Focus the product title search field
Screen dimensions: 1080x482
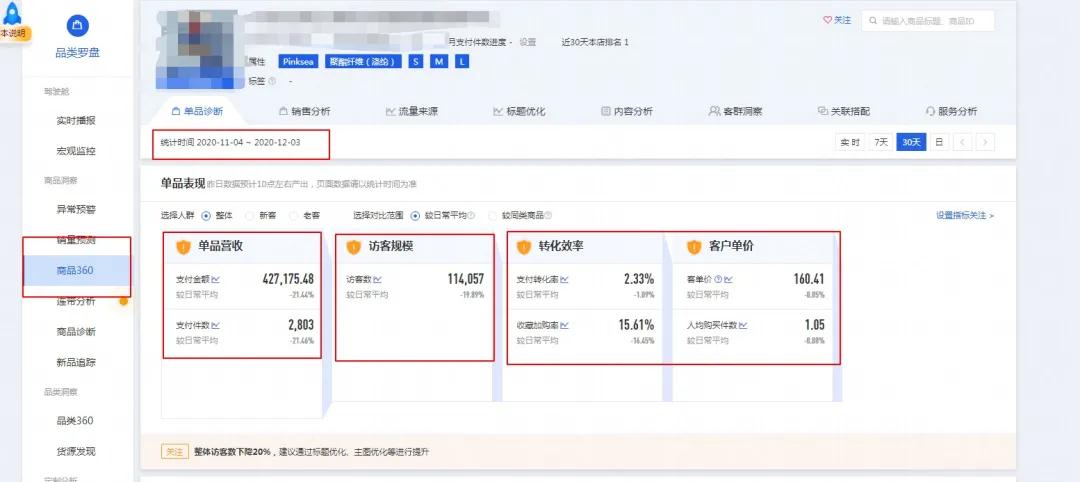928,21
